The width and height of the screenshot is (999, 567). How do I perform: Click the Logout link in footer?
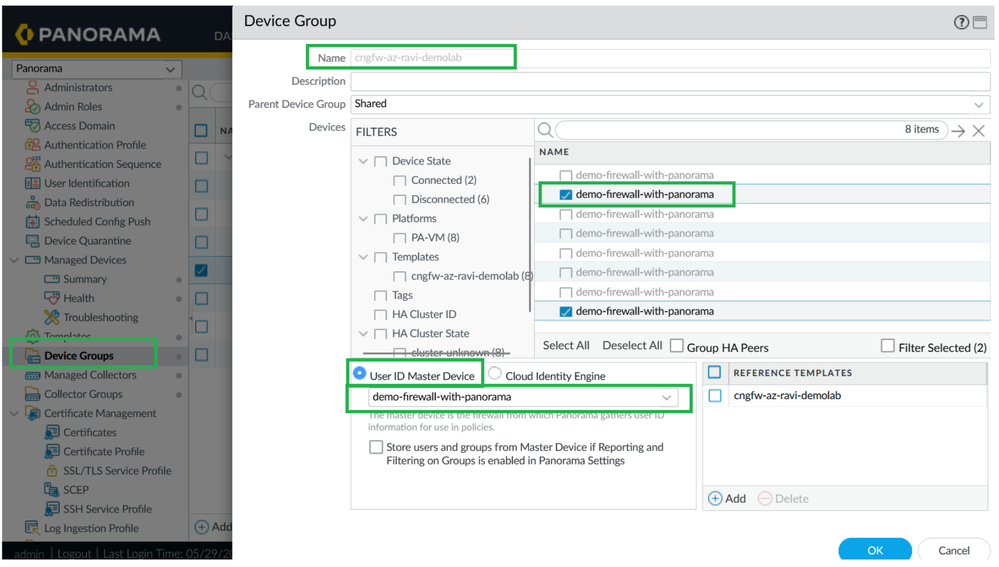click(x=74, y=553)
